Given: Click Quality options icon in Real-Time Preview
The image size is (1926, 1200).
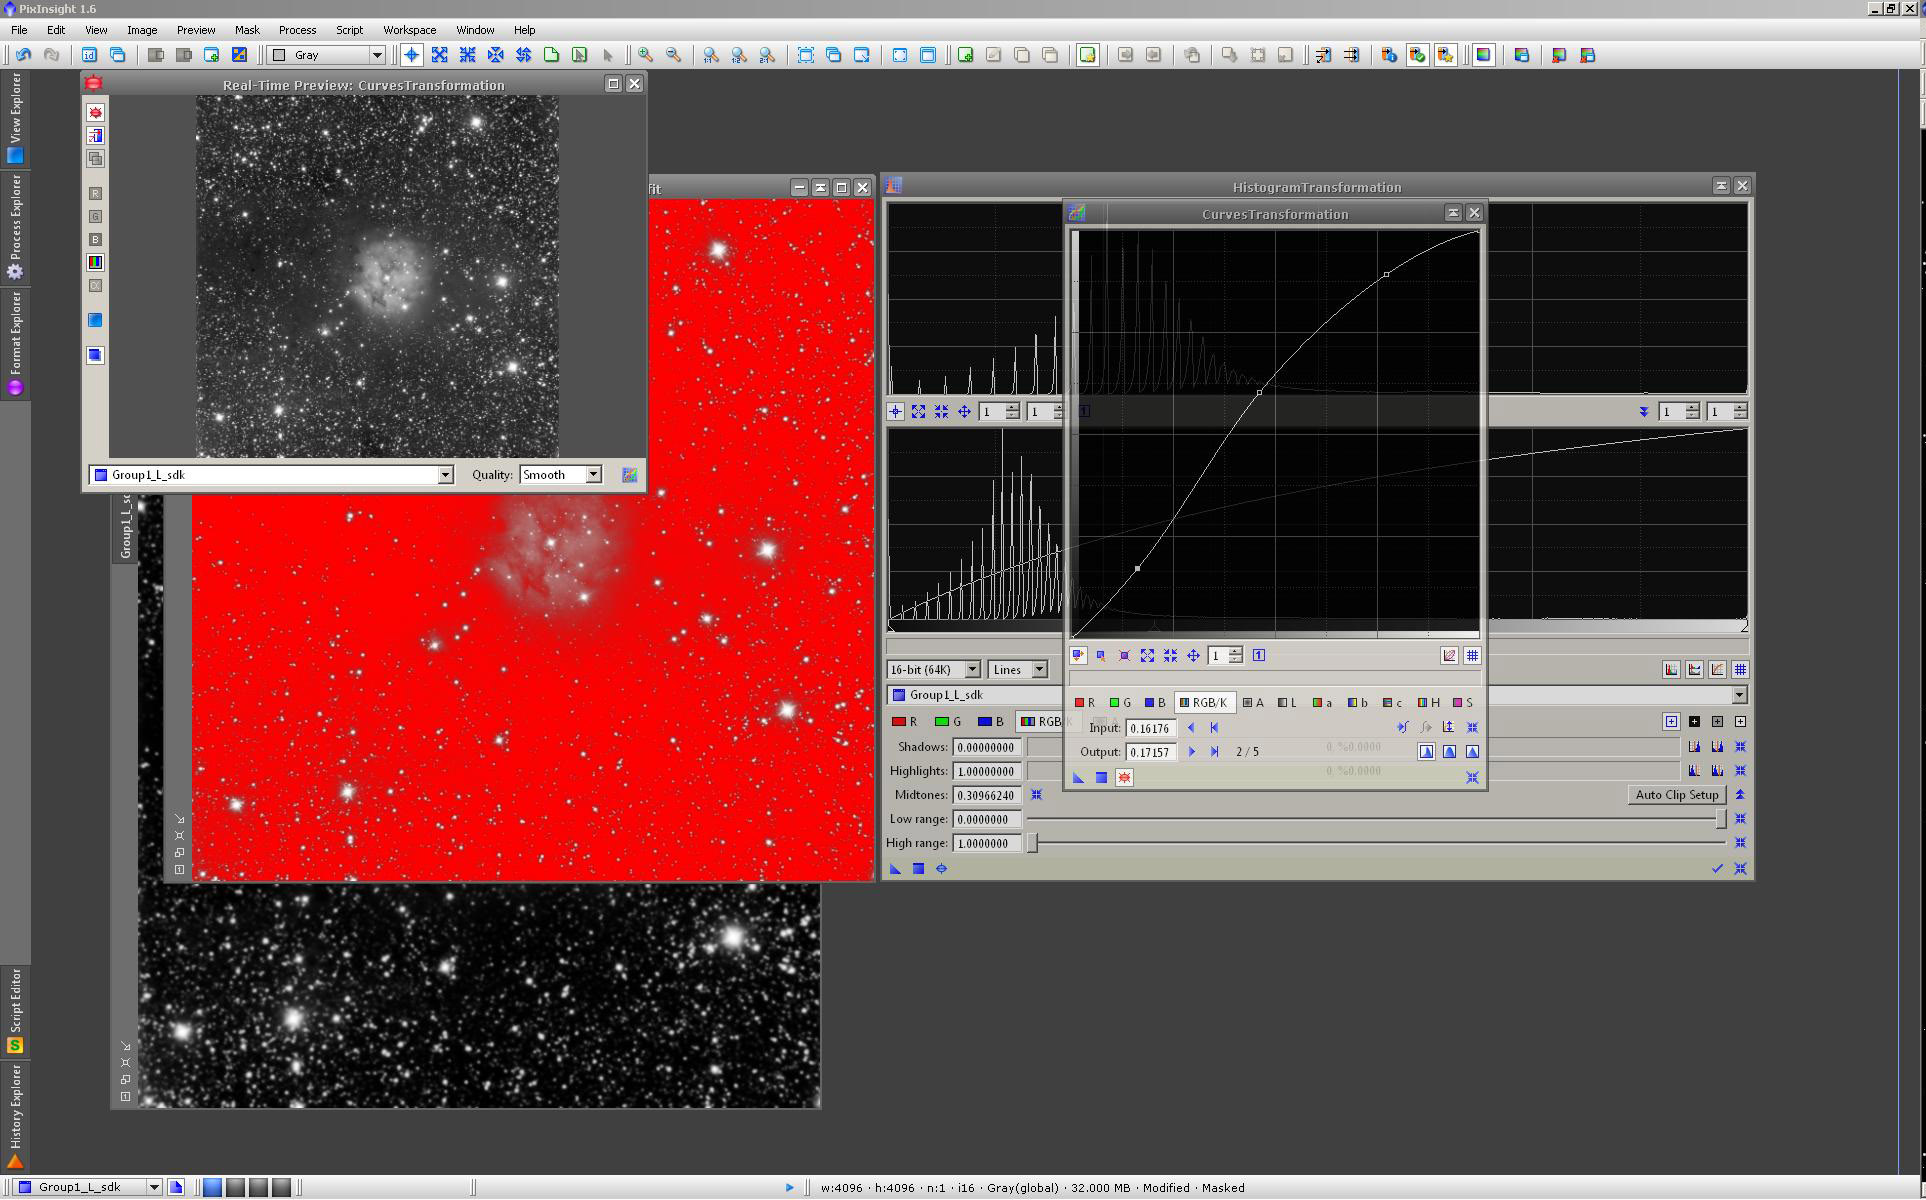Looking at the screenshot, I should [x=630, y=475].
